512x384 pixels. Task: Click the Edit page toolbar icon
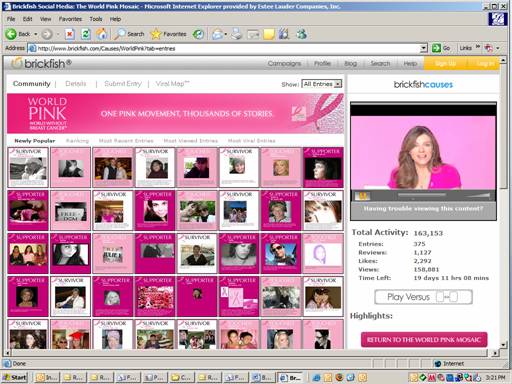coord(253,34)
